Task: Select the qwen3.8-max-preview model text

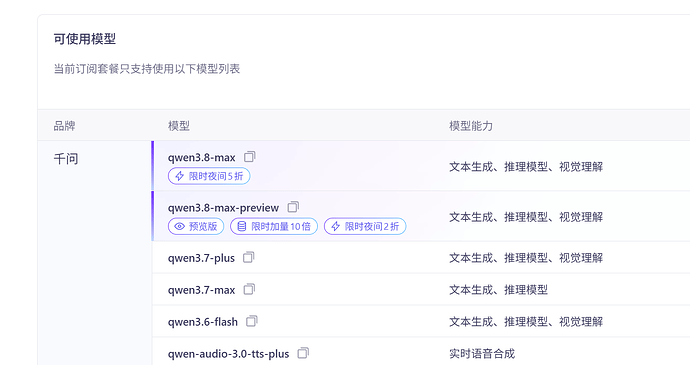Action: 223,208
